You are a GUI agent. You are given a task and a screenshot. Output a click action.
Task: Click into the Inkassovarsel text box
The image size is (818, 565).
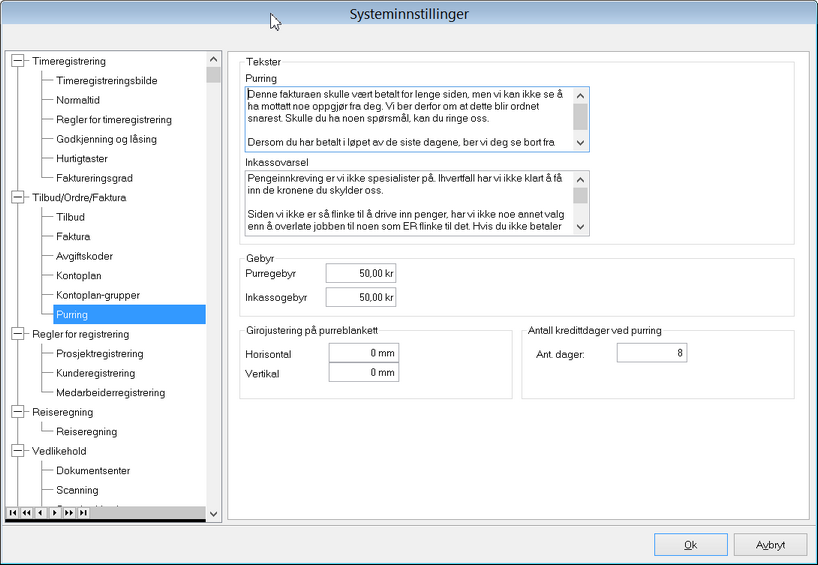pos(408,203)
